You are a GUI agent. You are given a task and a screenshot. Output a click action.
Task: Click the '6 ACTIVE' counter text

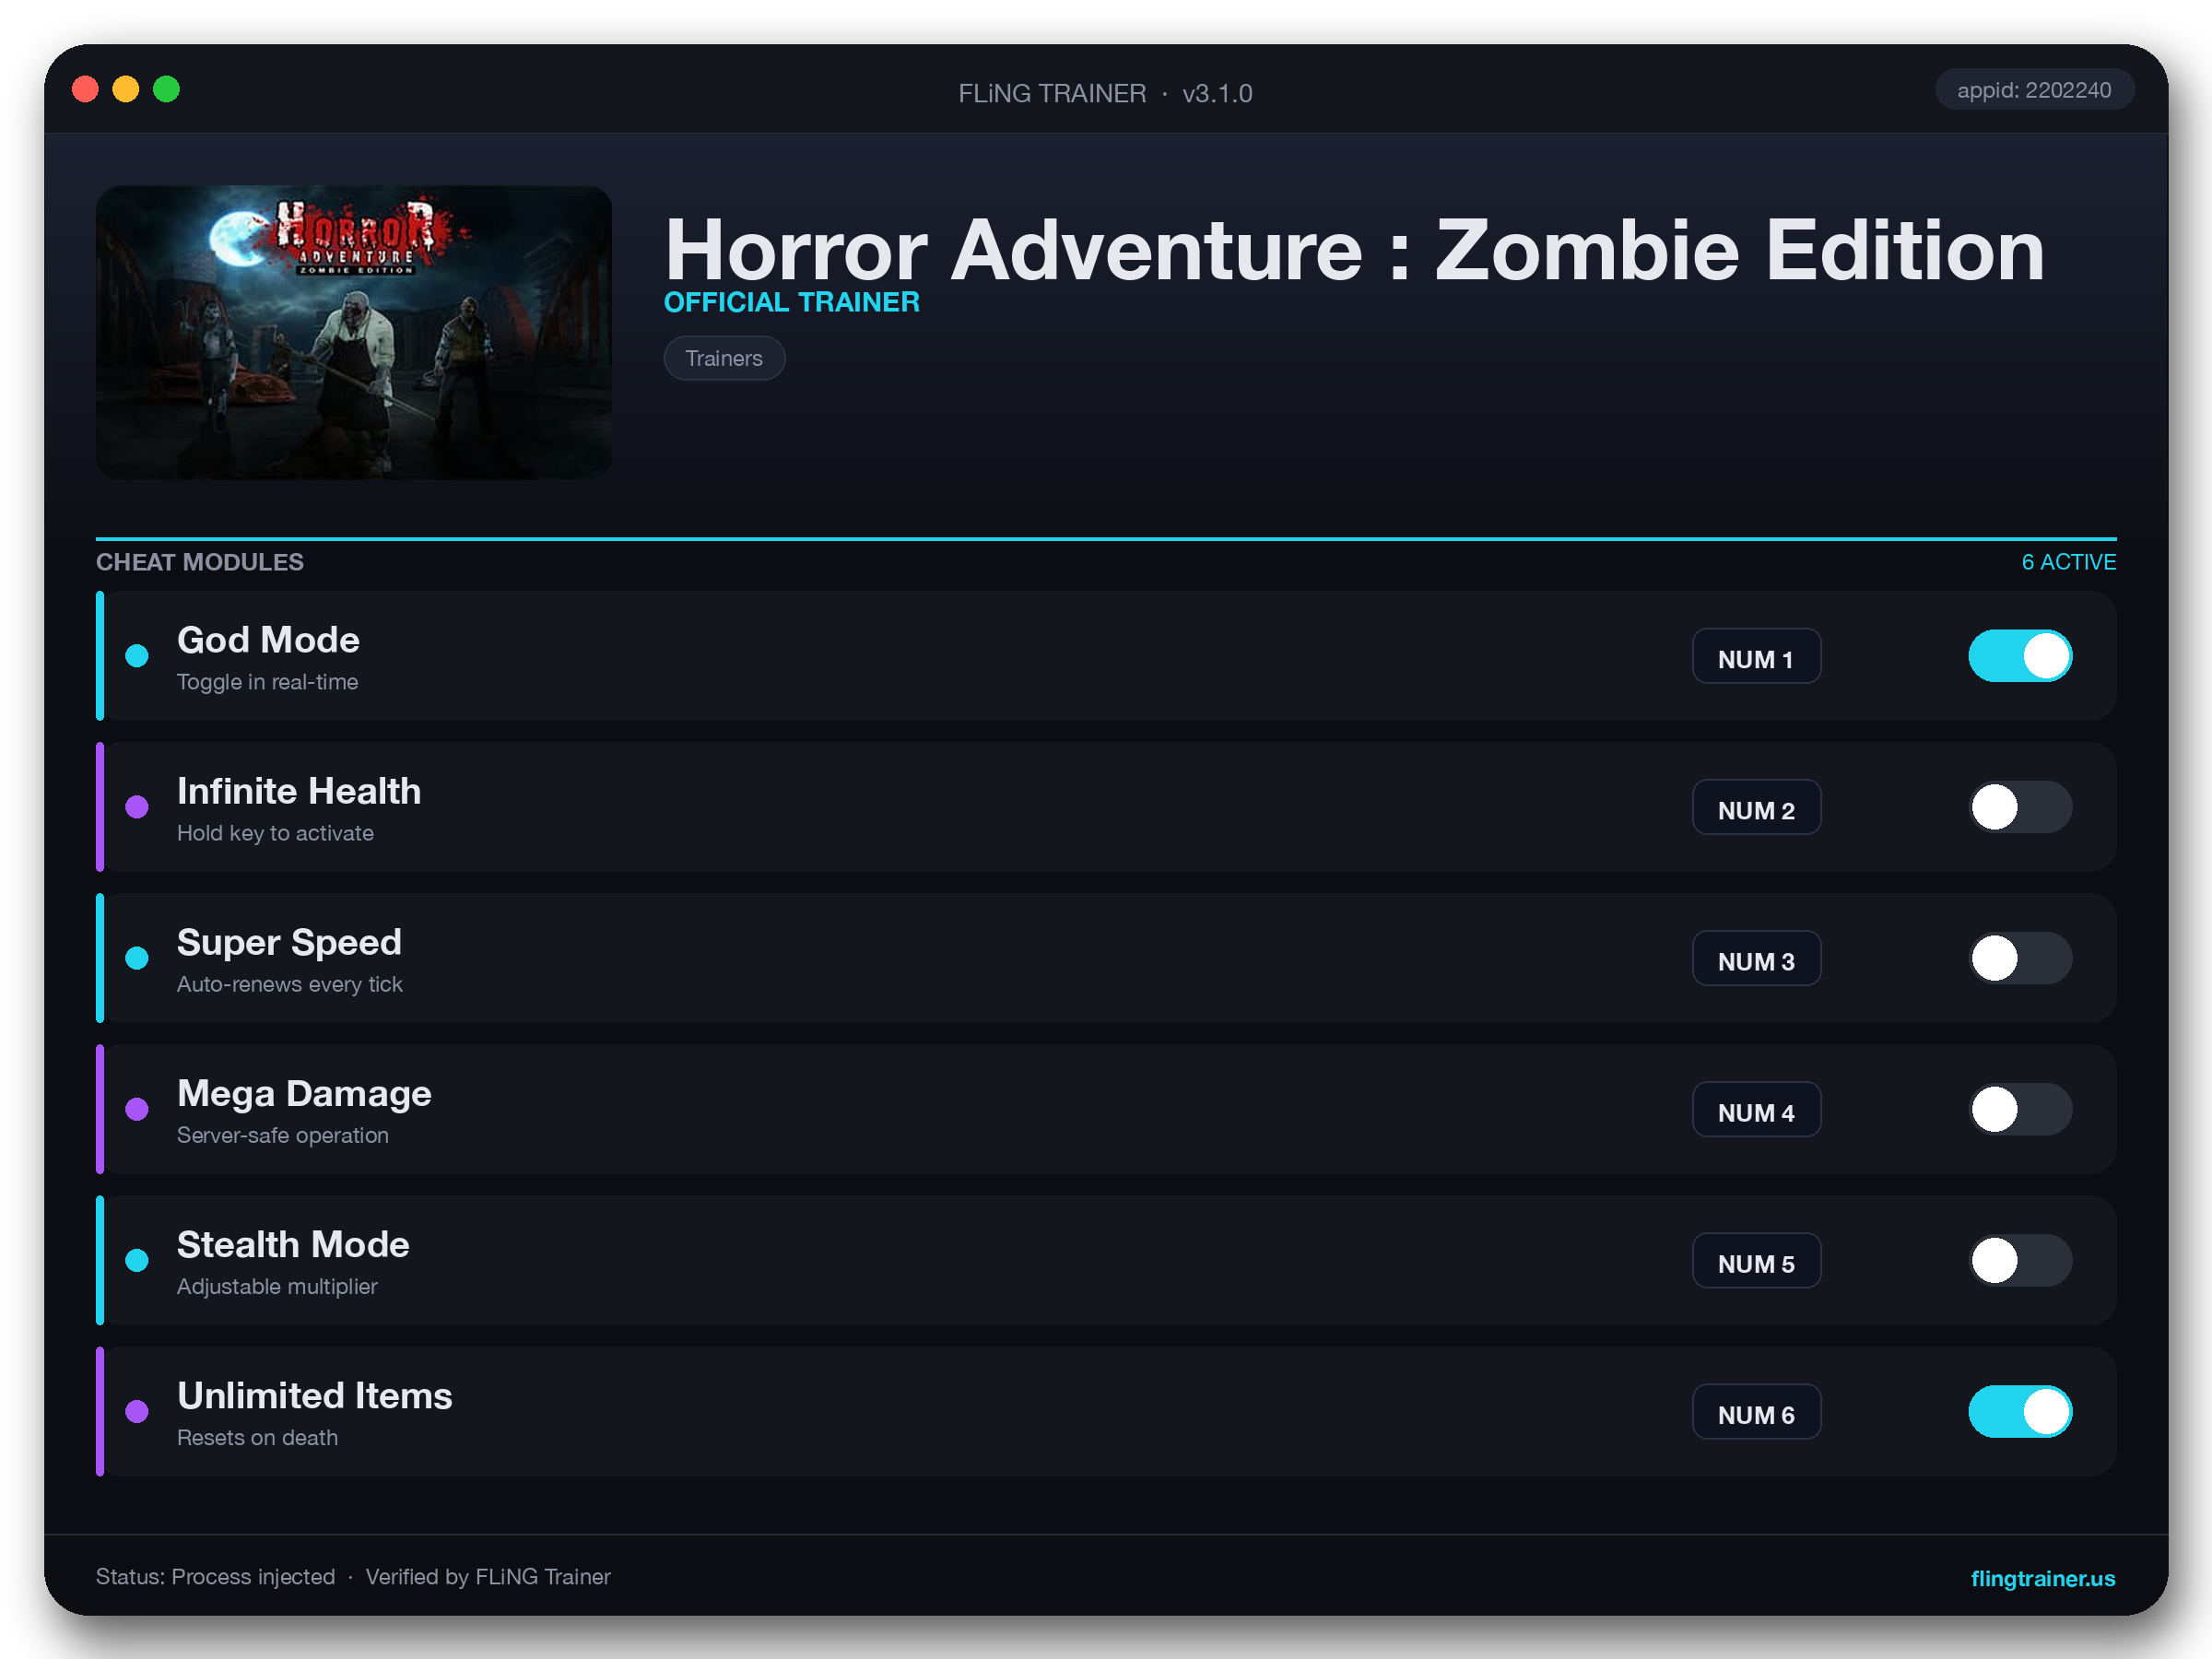pos(2068,562)
